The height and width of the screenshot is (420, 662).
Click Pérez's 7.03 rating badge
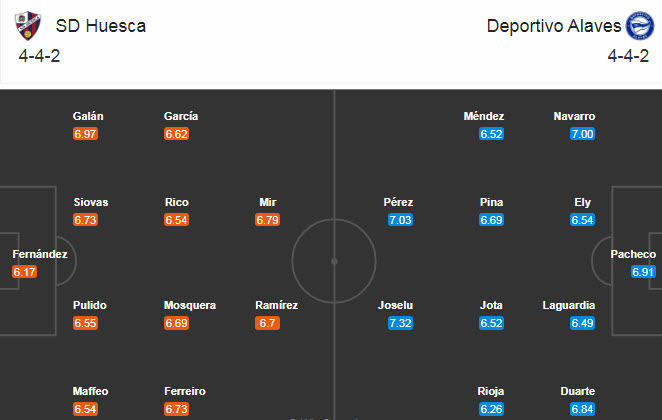[x=399, y=219]
